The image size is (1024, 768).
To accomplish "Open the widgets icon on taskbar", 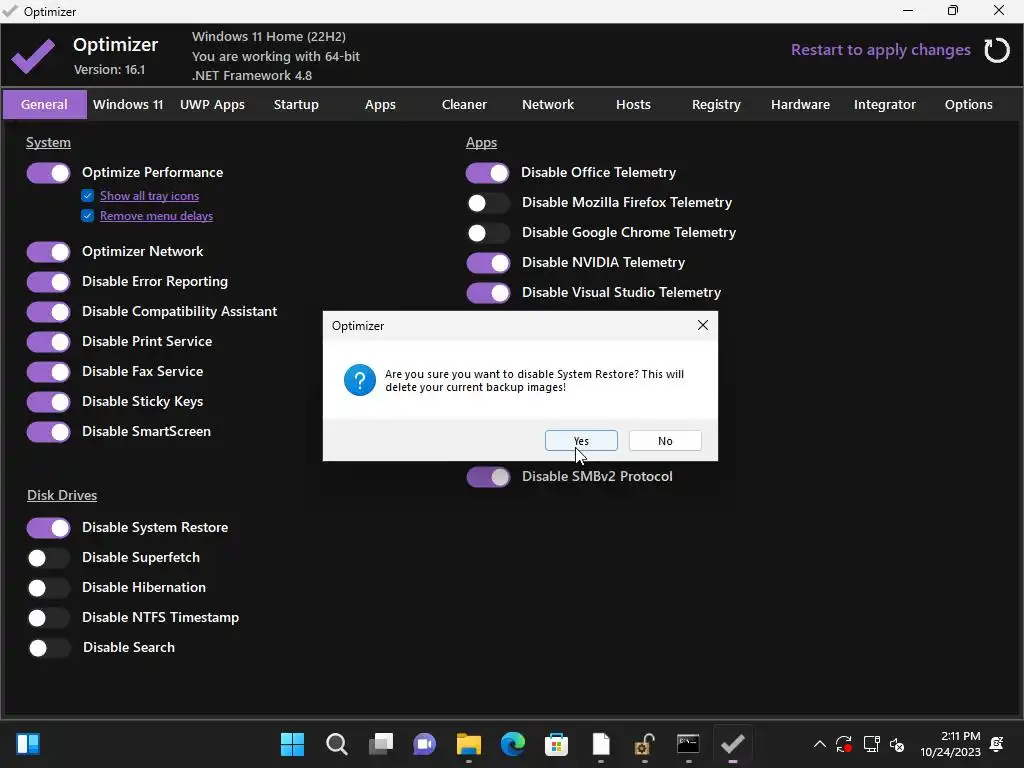I will click(x=28, y=744).
